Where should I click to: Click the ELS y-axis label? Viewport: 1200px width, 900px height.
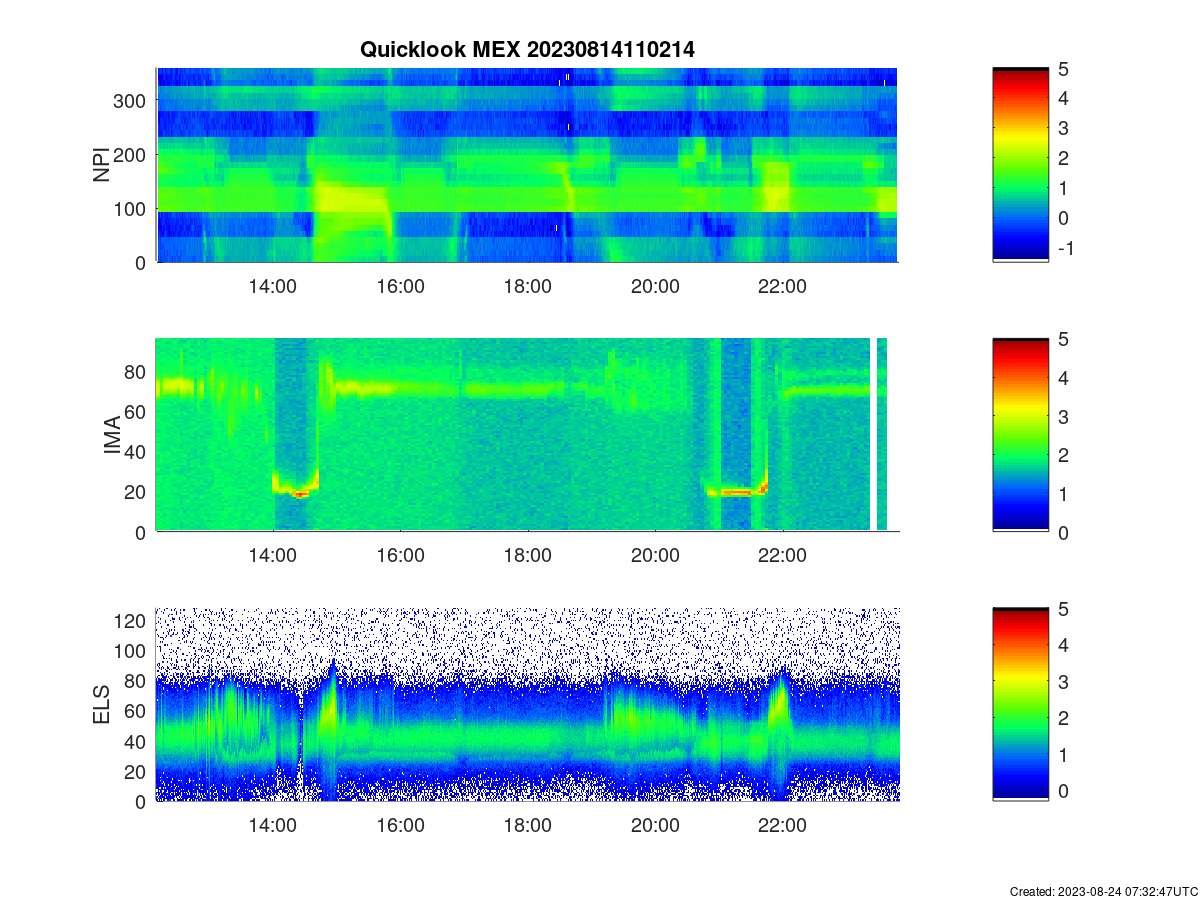point(102,705)
